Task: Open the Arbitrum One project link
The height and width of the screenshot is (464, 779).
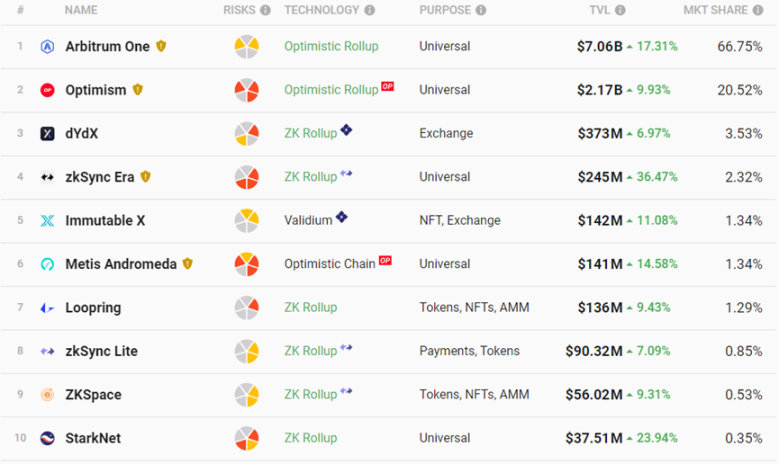Action: pyautogui.click(x=107, y=47)
